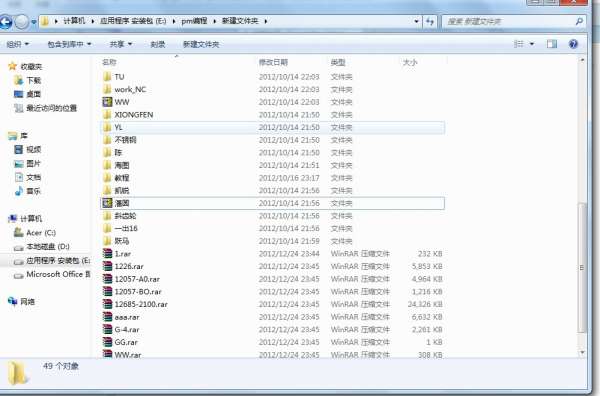Select the 12685-2100.rar archive icon

(108, 304)
